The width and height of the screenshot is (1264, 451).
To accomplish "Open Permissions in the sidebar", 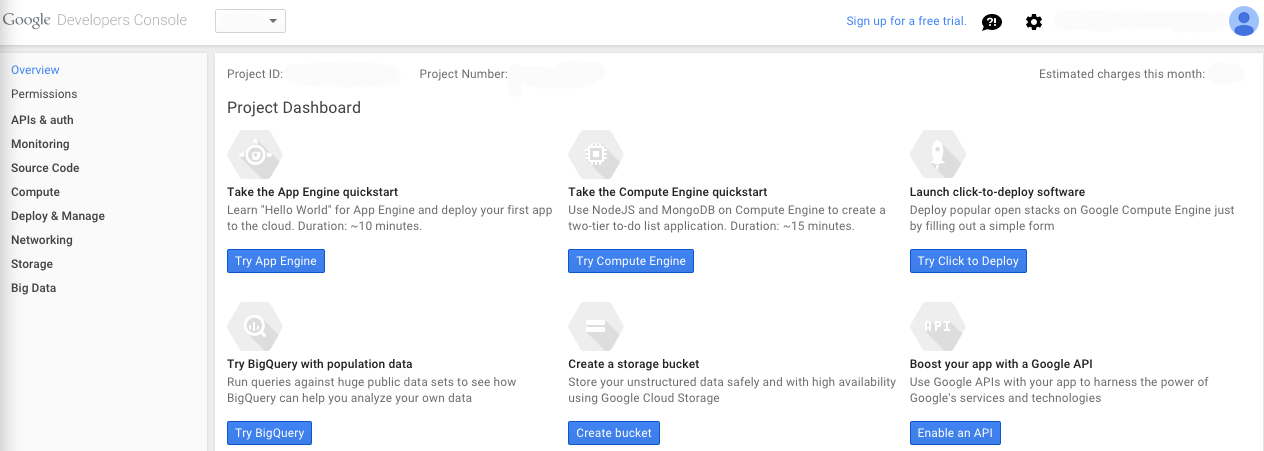I will pyautogui.click(x=44, y=94).
